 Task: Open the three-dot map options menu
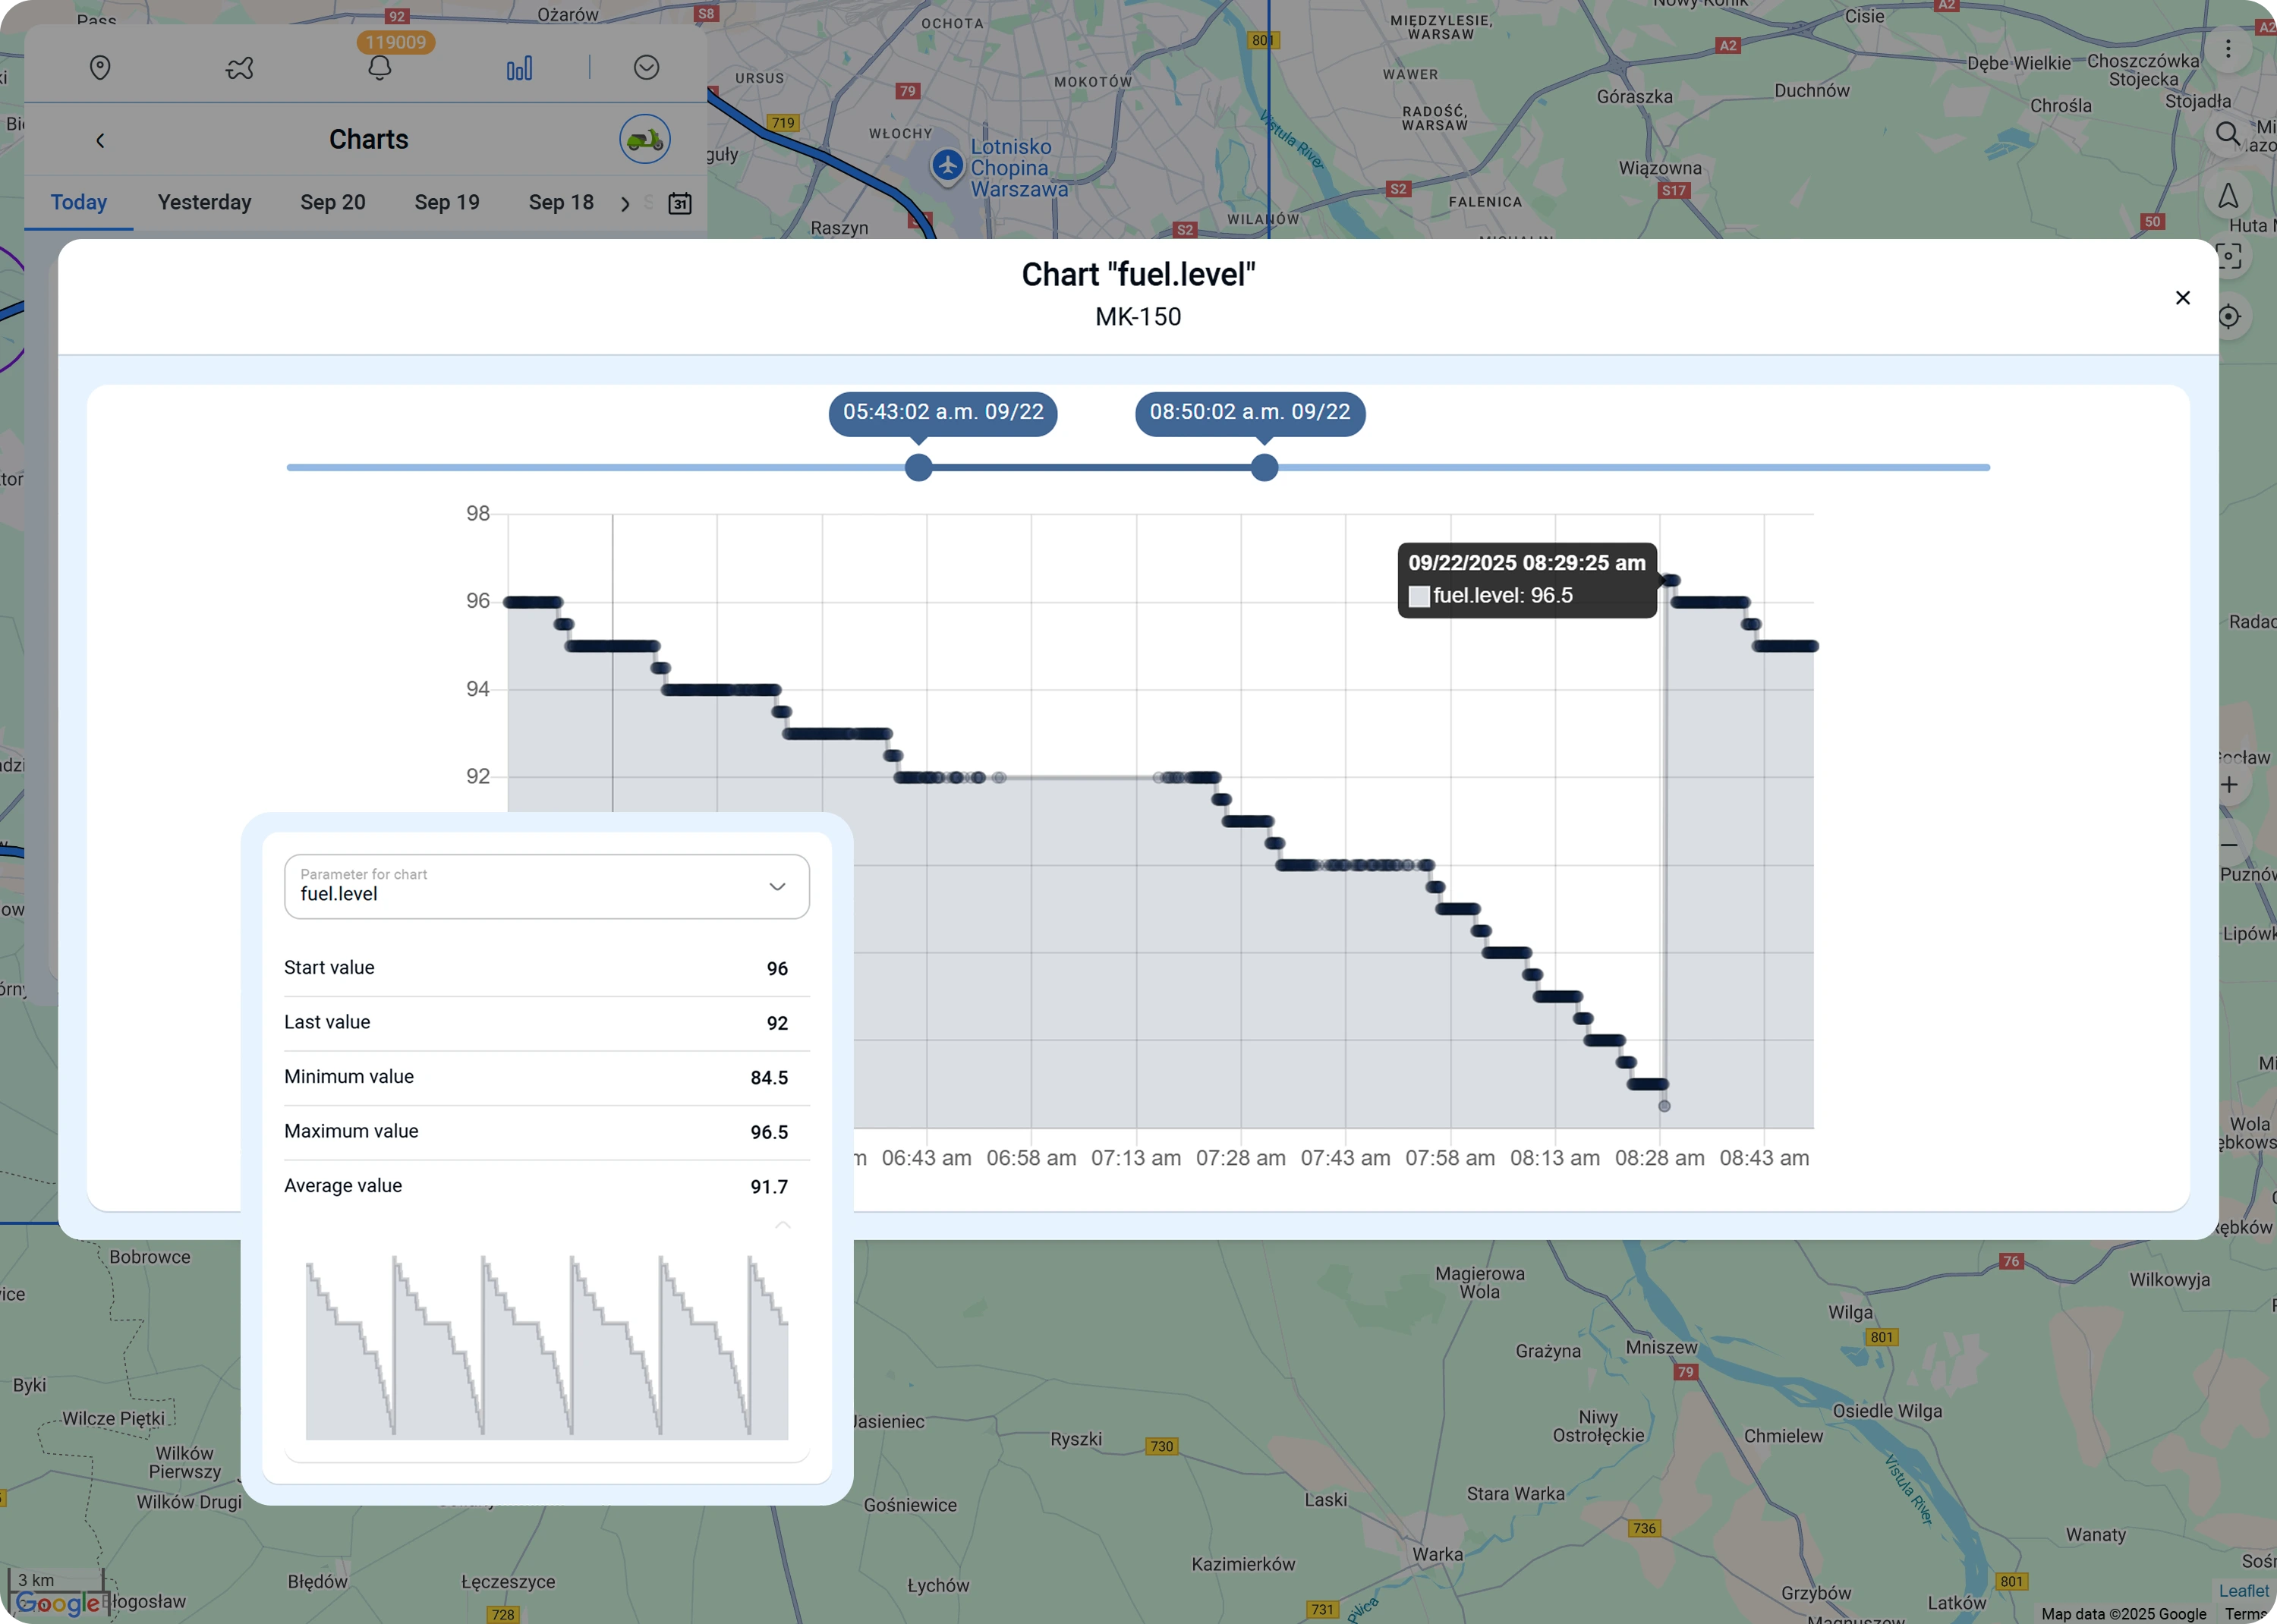coord(2228,48)
